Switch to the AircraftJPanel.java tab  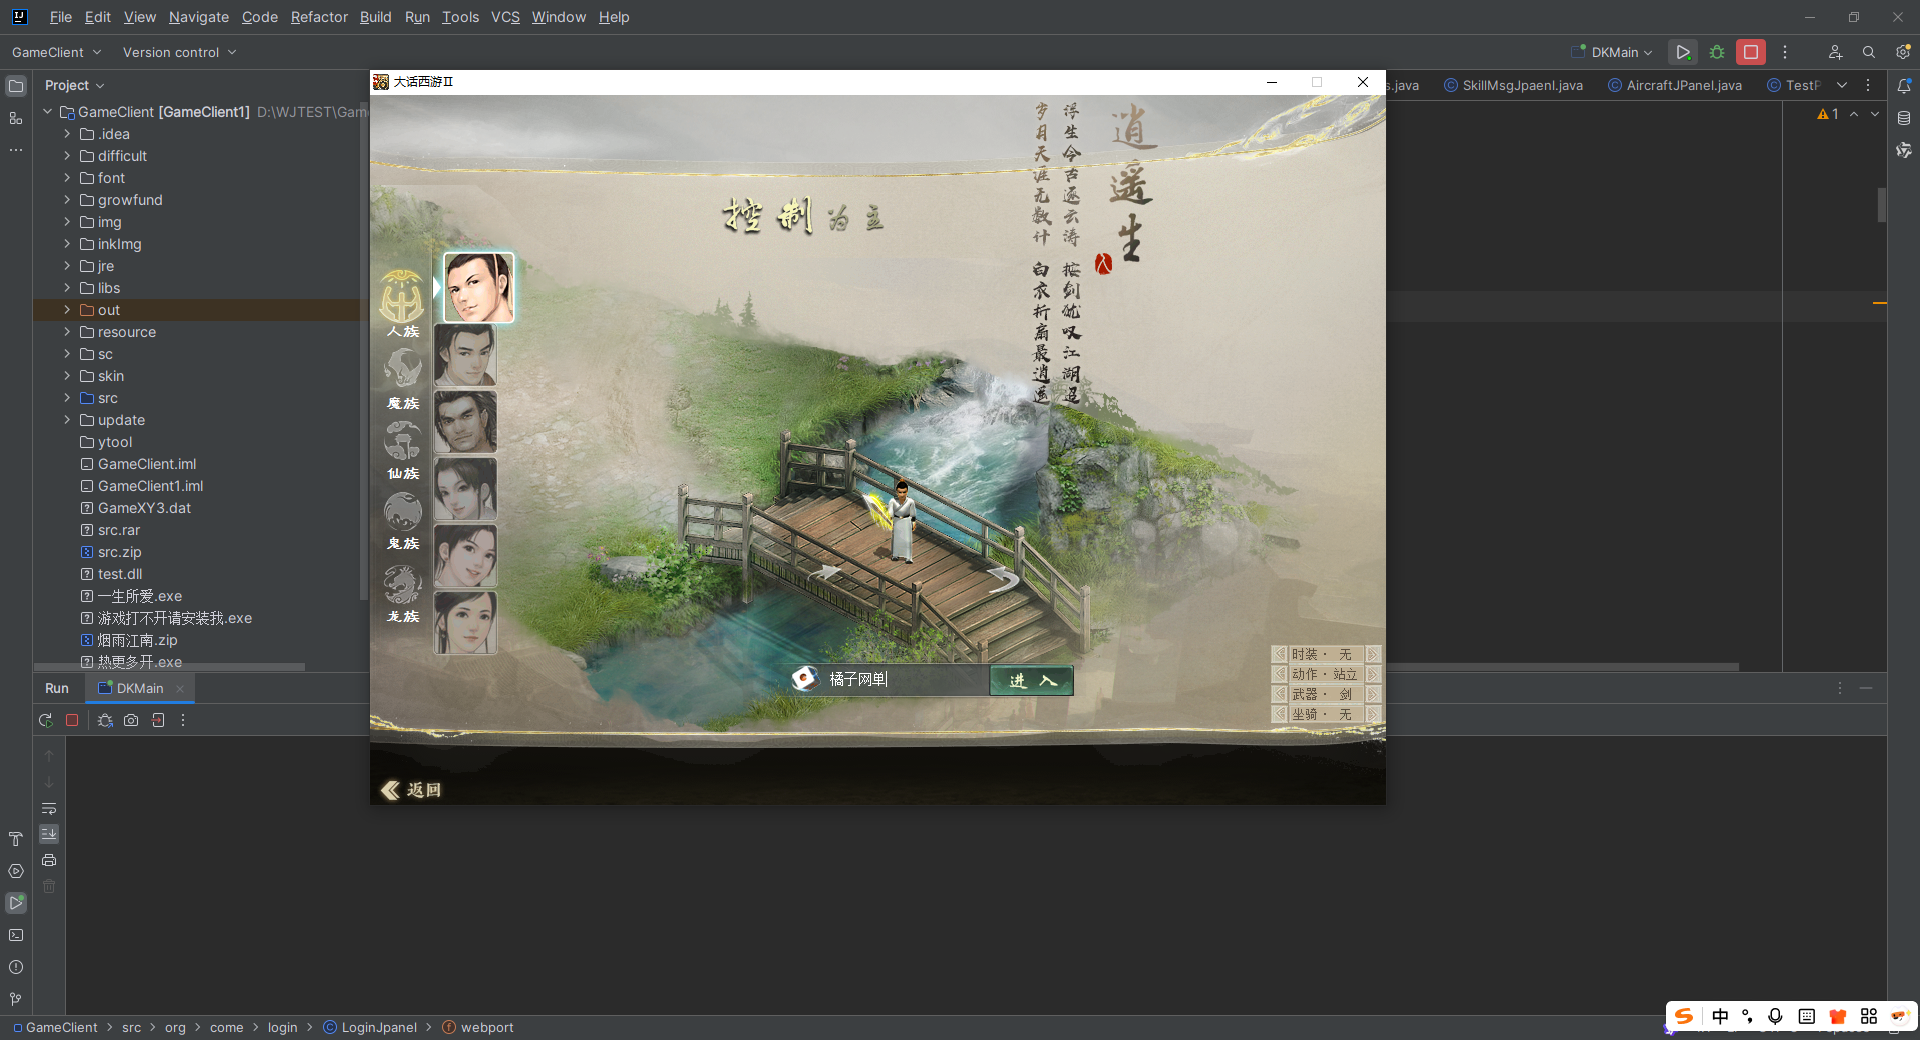[1675, 85]
